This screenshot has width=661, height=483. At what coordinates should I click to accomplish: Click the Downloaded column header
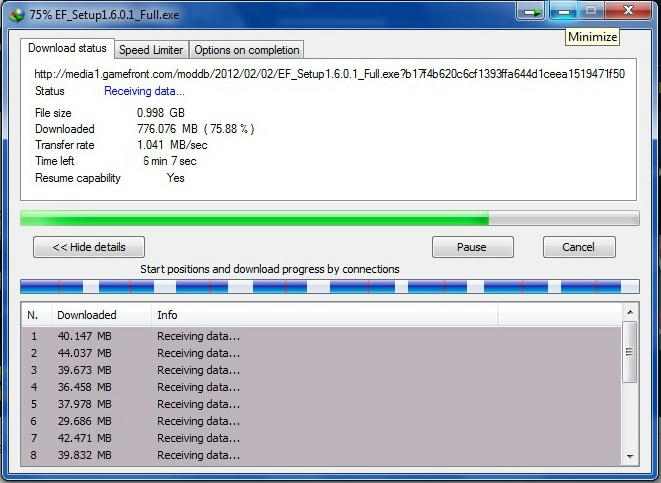(x=101, y=315)
